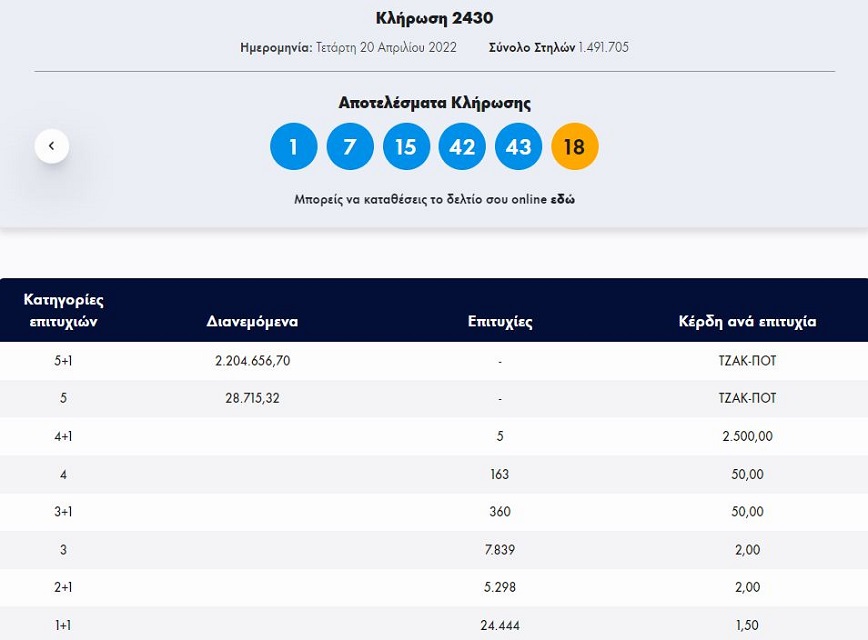
Task: Select the yellow Joker ball 18
Action: 574,147
